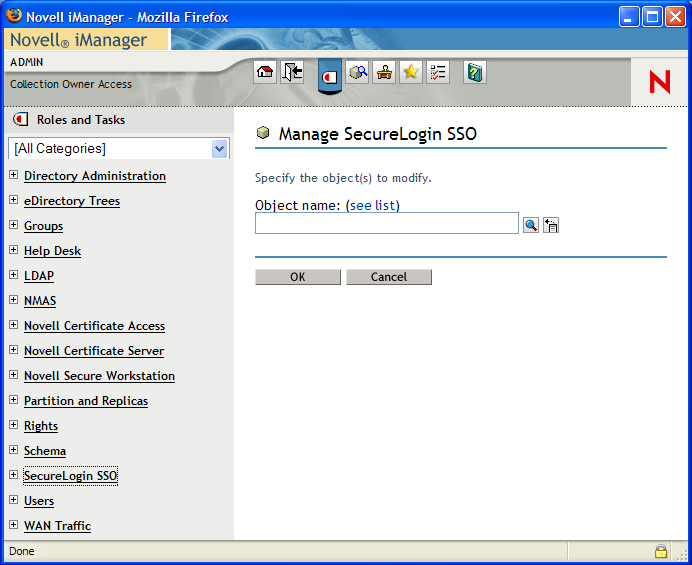Click the Collection Owner Access text
Screen dimensions: 692x565
pos(71,84)
